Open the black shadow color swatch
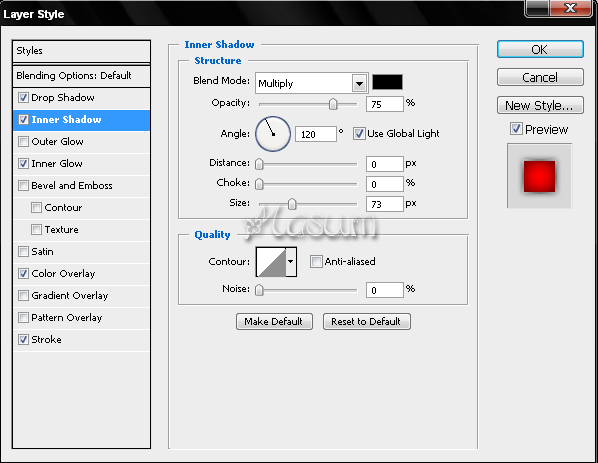Viewport: 598px width, 463px height. click(387, 82)
